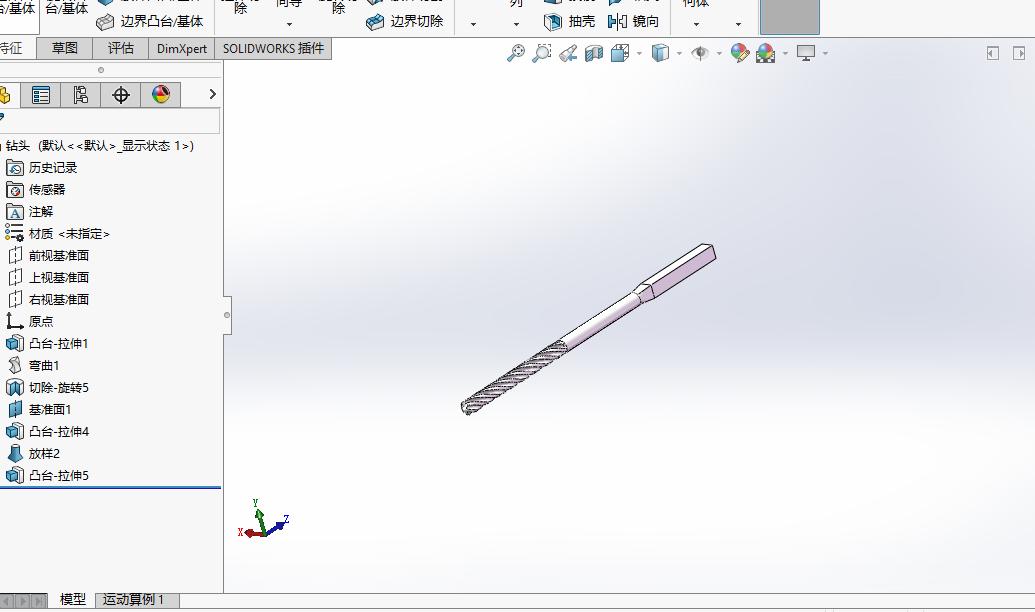The width and height of the screenshot is (1035, 612).
Task: Select the 基准面1 plane feature
Action: [x=39, y=409]
